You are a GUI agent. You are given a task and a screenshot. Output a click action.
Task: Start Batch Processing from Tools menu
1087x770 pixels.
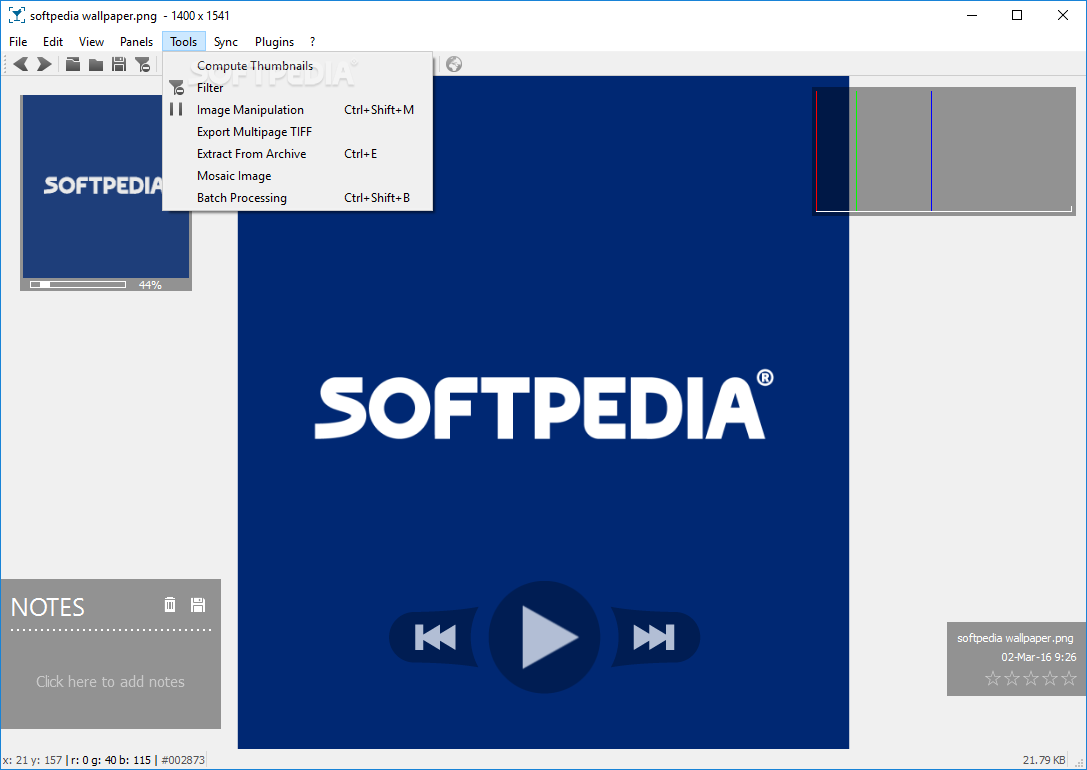[x=297, y=198]
